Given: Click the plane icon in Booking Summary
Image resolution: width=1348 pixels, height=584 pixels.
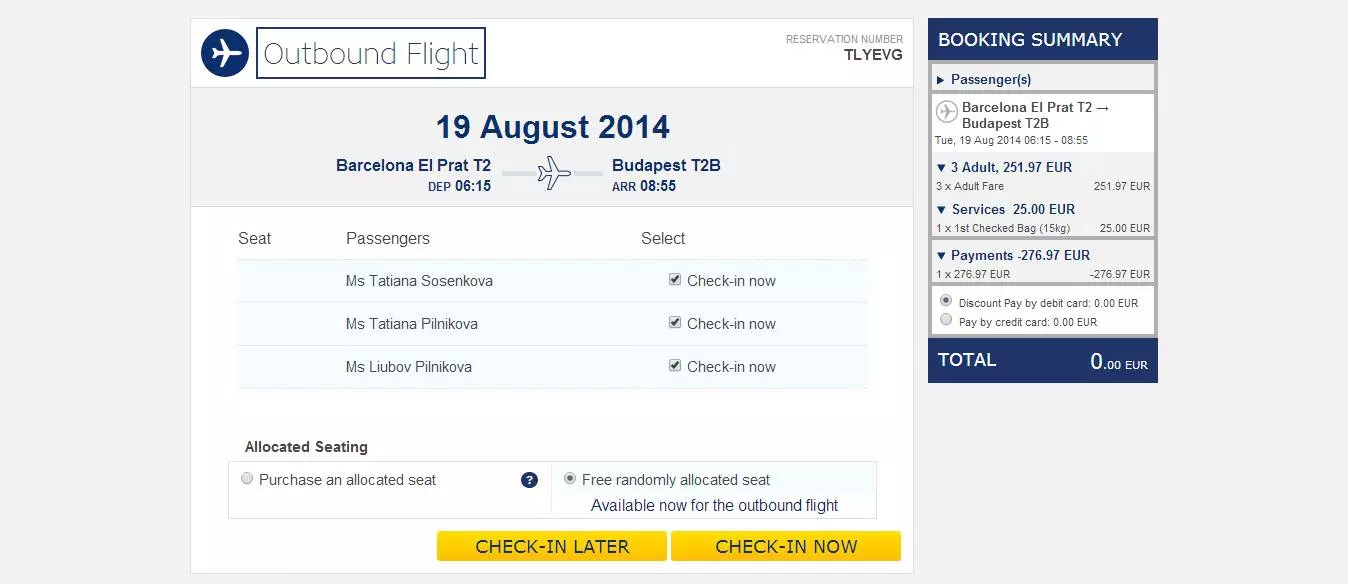Looking at the screenshot, I should click(946, 112).
